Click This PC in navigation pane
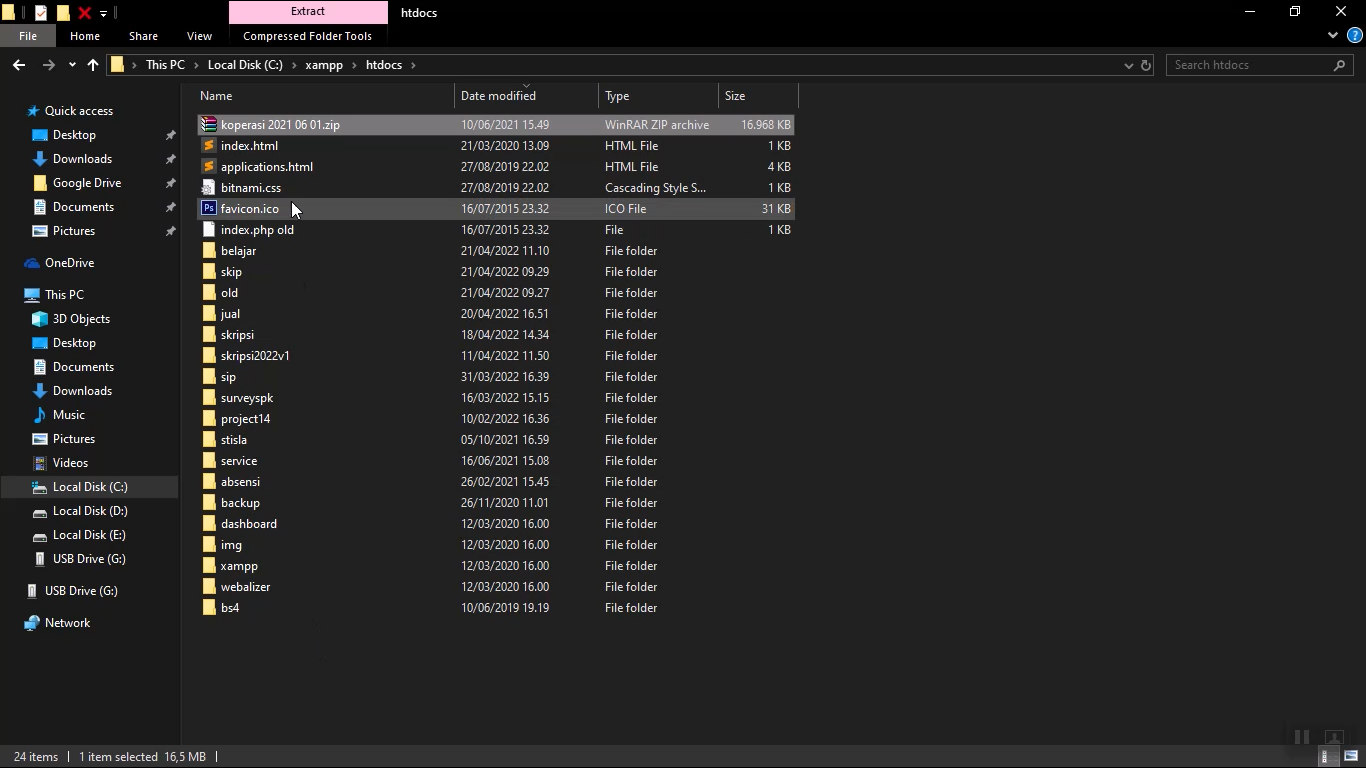 click(64, 295)
